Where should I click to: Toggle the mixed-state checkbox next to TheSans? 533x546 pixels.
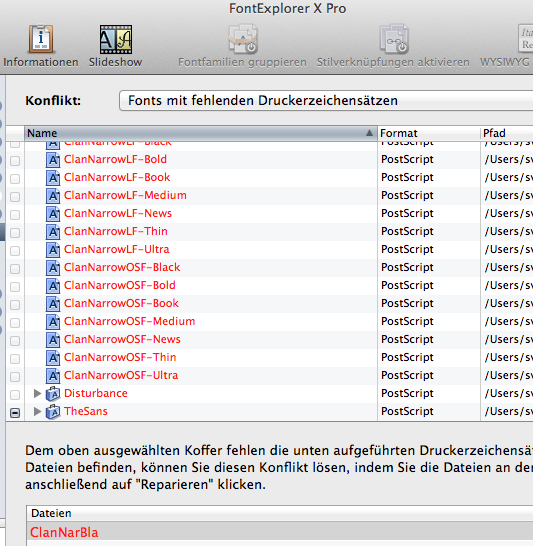15,413
